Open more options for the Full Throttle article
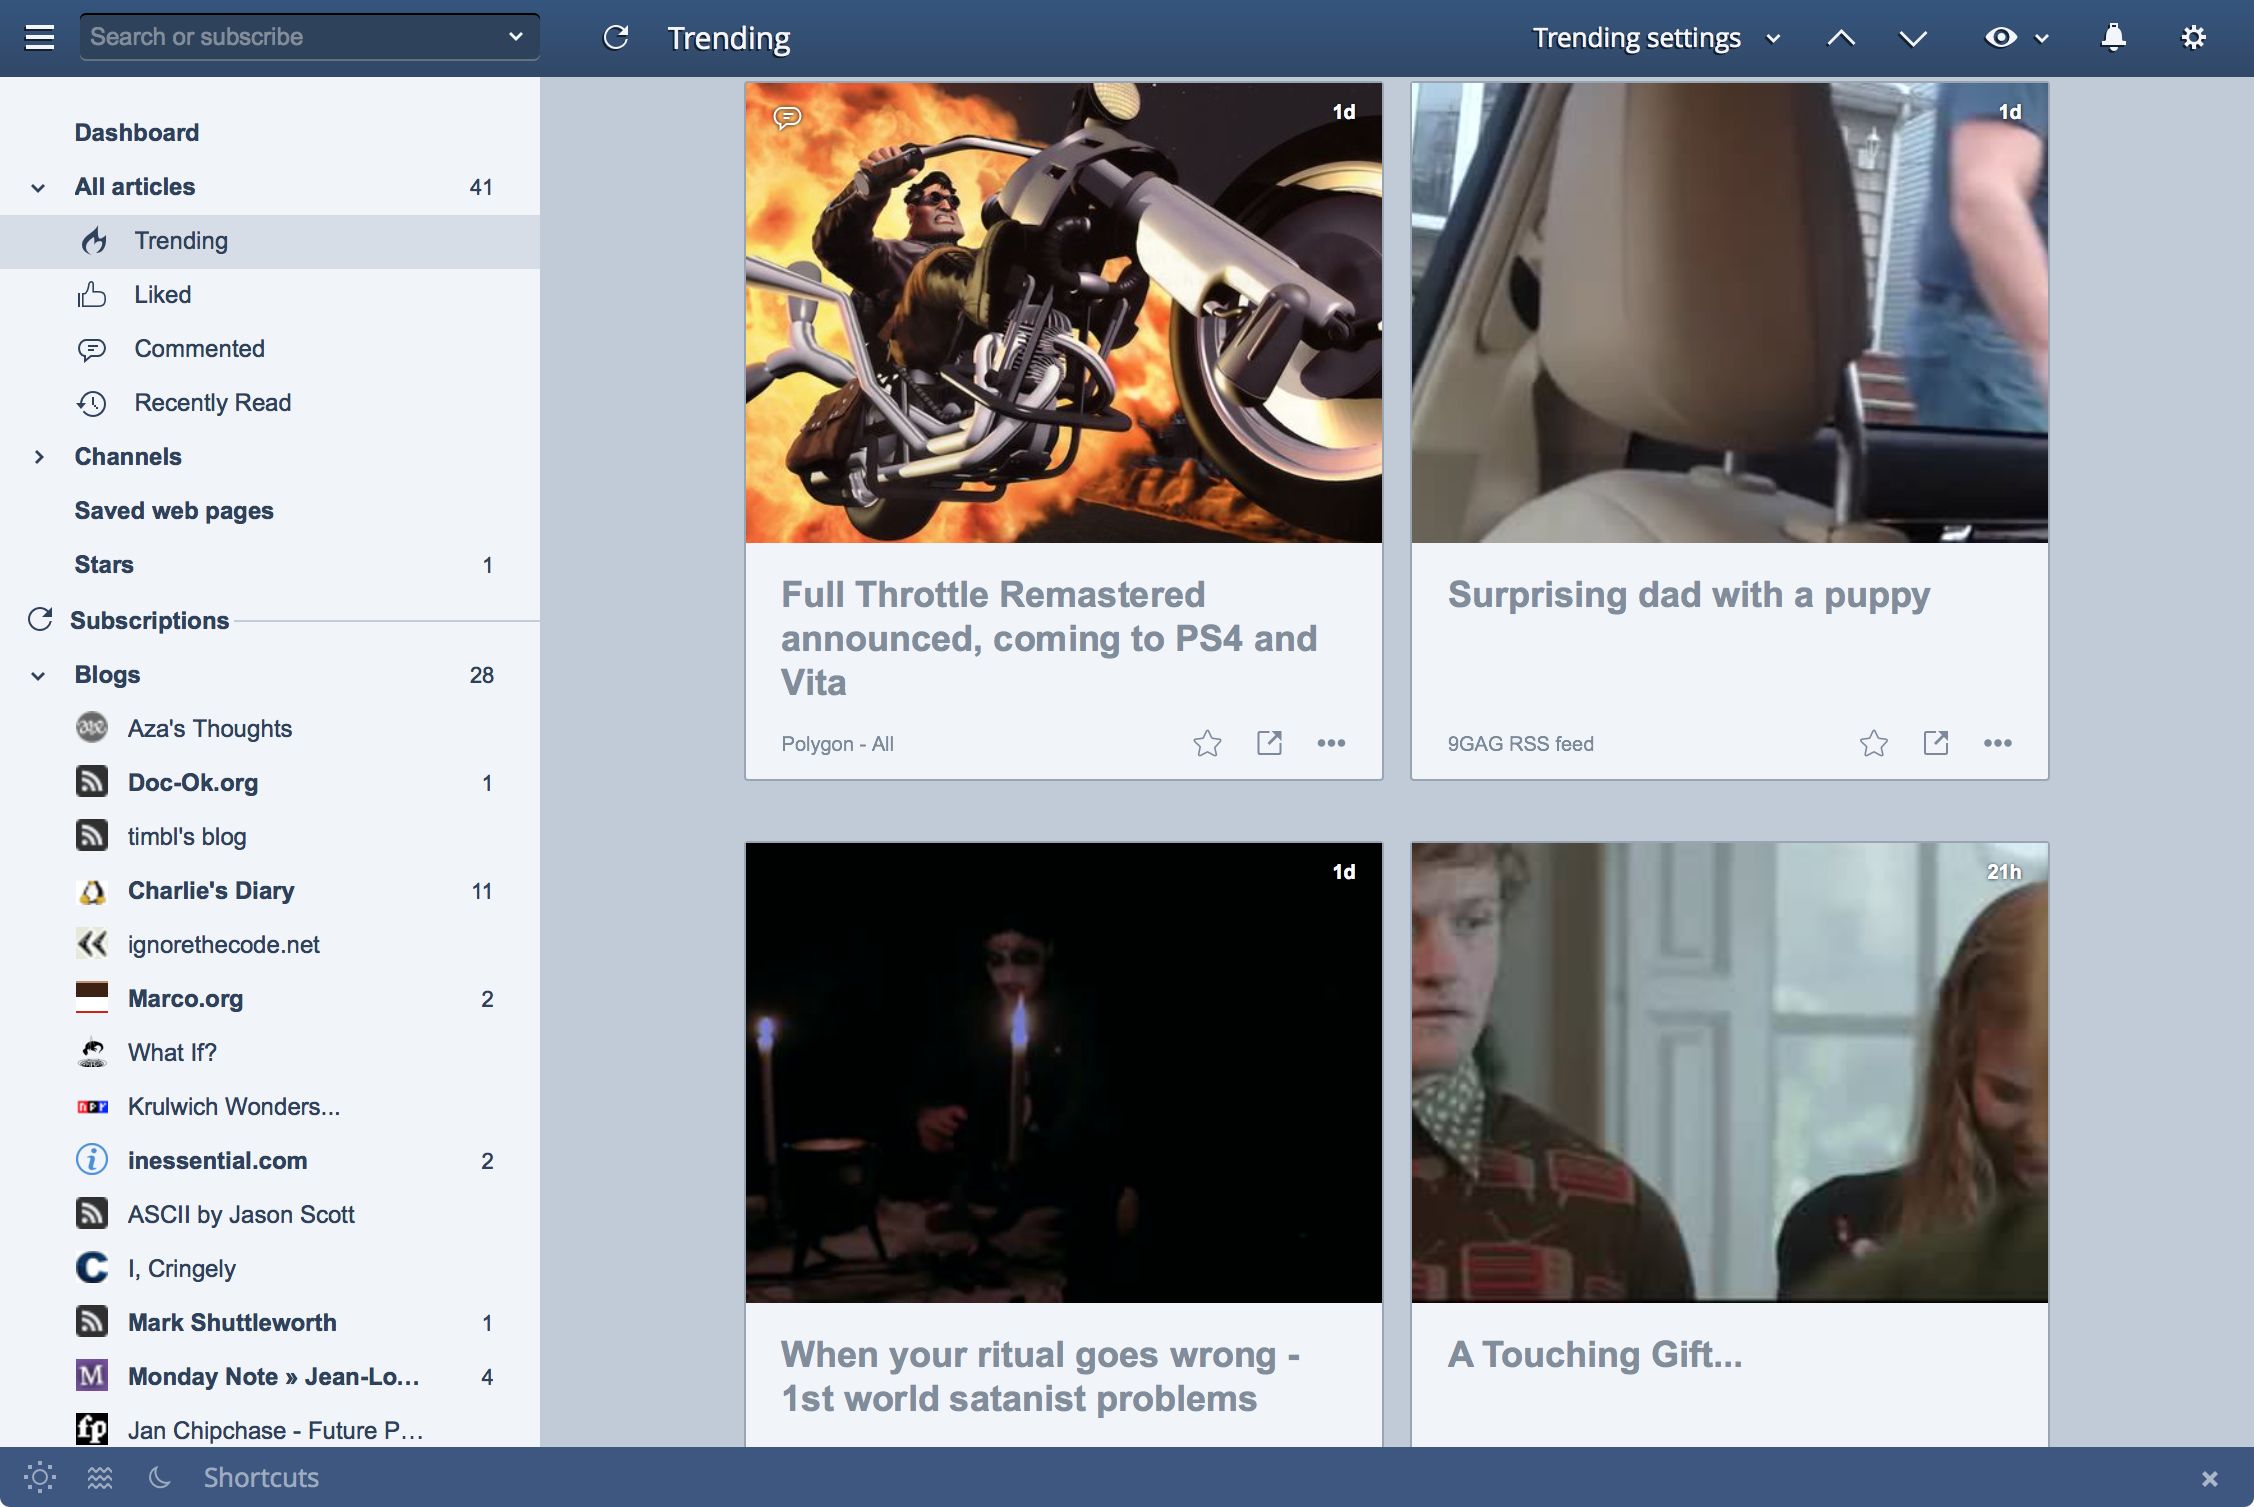This screenshot has height=1507, width=2254. pyautogui.click(x=1331, y=743)
